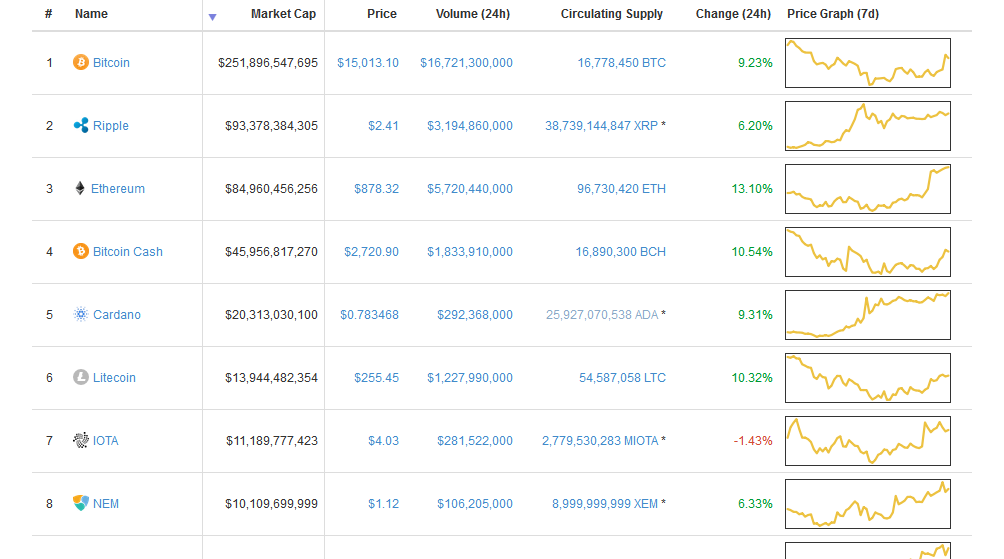Click Bitcoin Cash price $2,720.90
Screen dimensions: 1004x559
coord(371,252)
